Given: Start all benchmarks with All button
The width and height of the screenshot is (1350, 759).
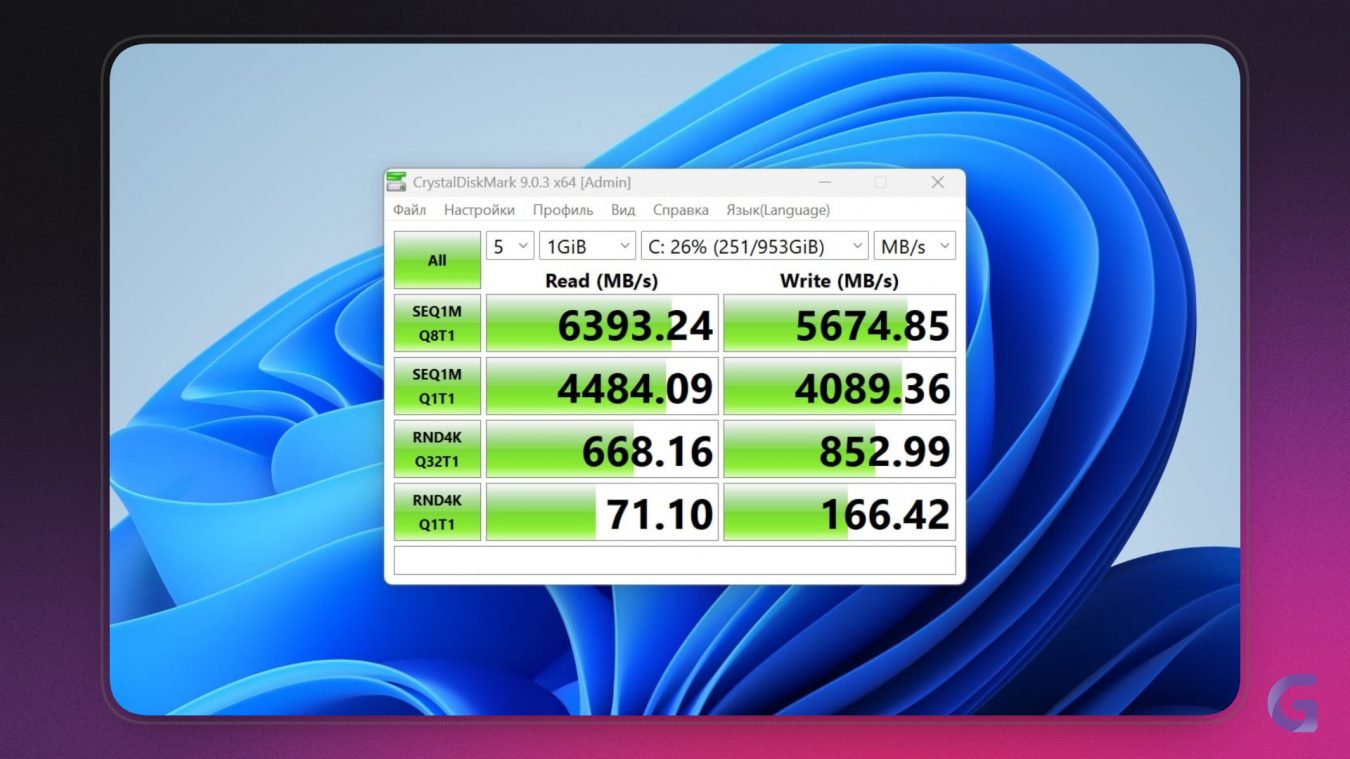Looking at the screenshot, I should point(437,260).
